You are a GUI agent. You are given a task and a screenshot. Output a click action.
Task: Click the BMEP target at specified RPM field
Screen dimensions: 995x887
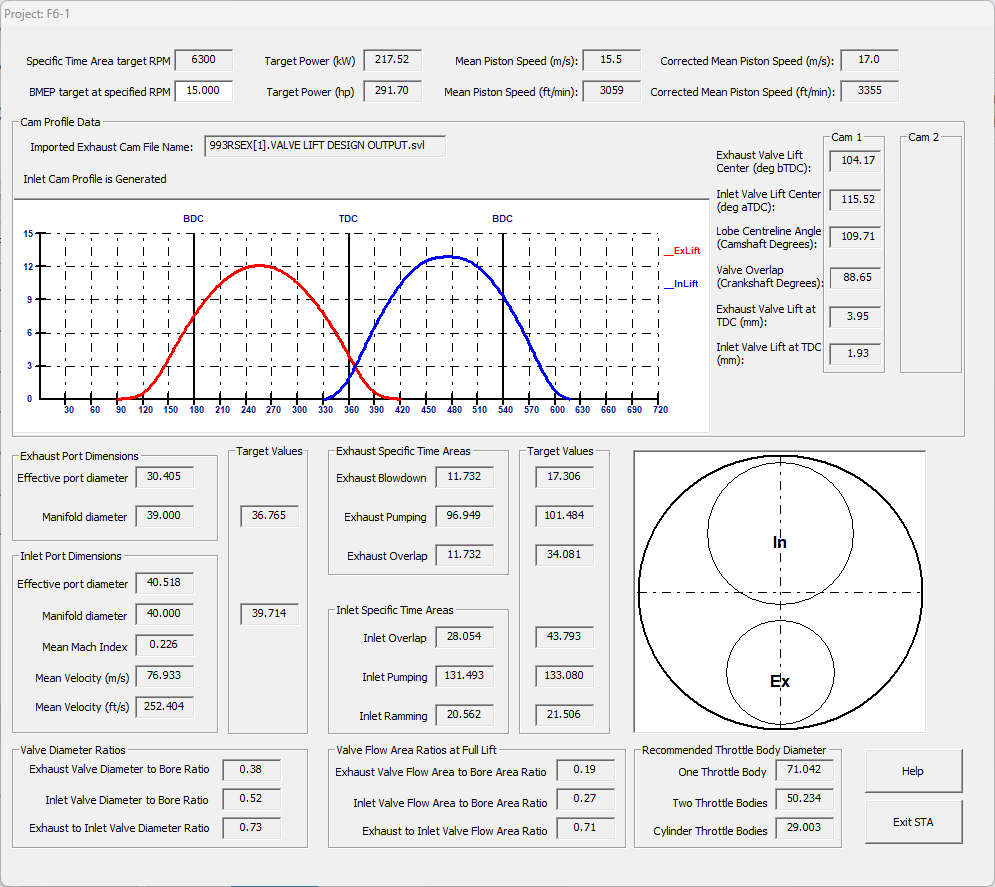point(204,91)
